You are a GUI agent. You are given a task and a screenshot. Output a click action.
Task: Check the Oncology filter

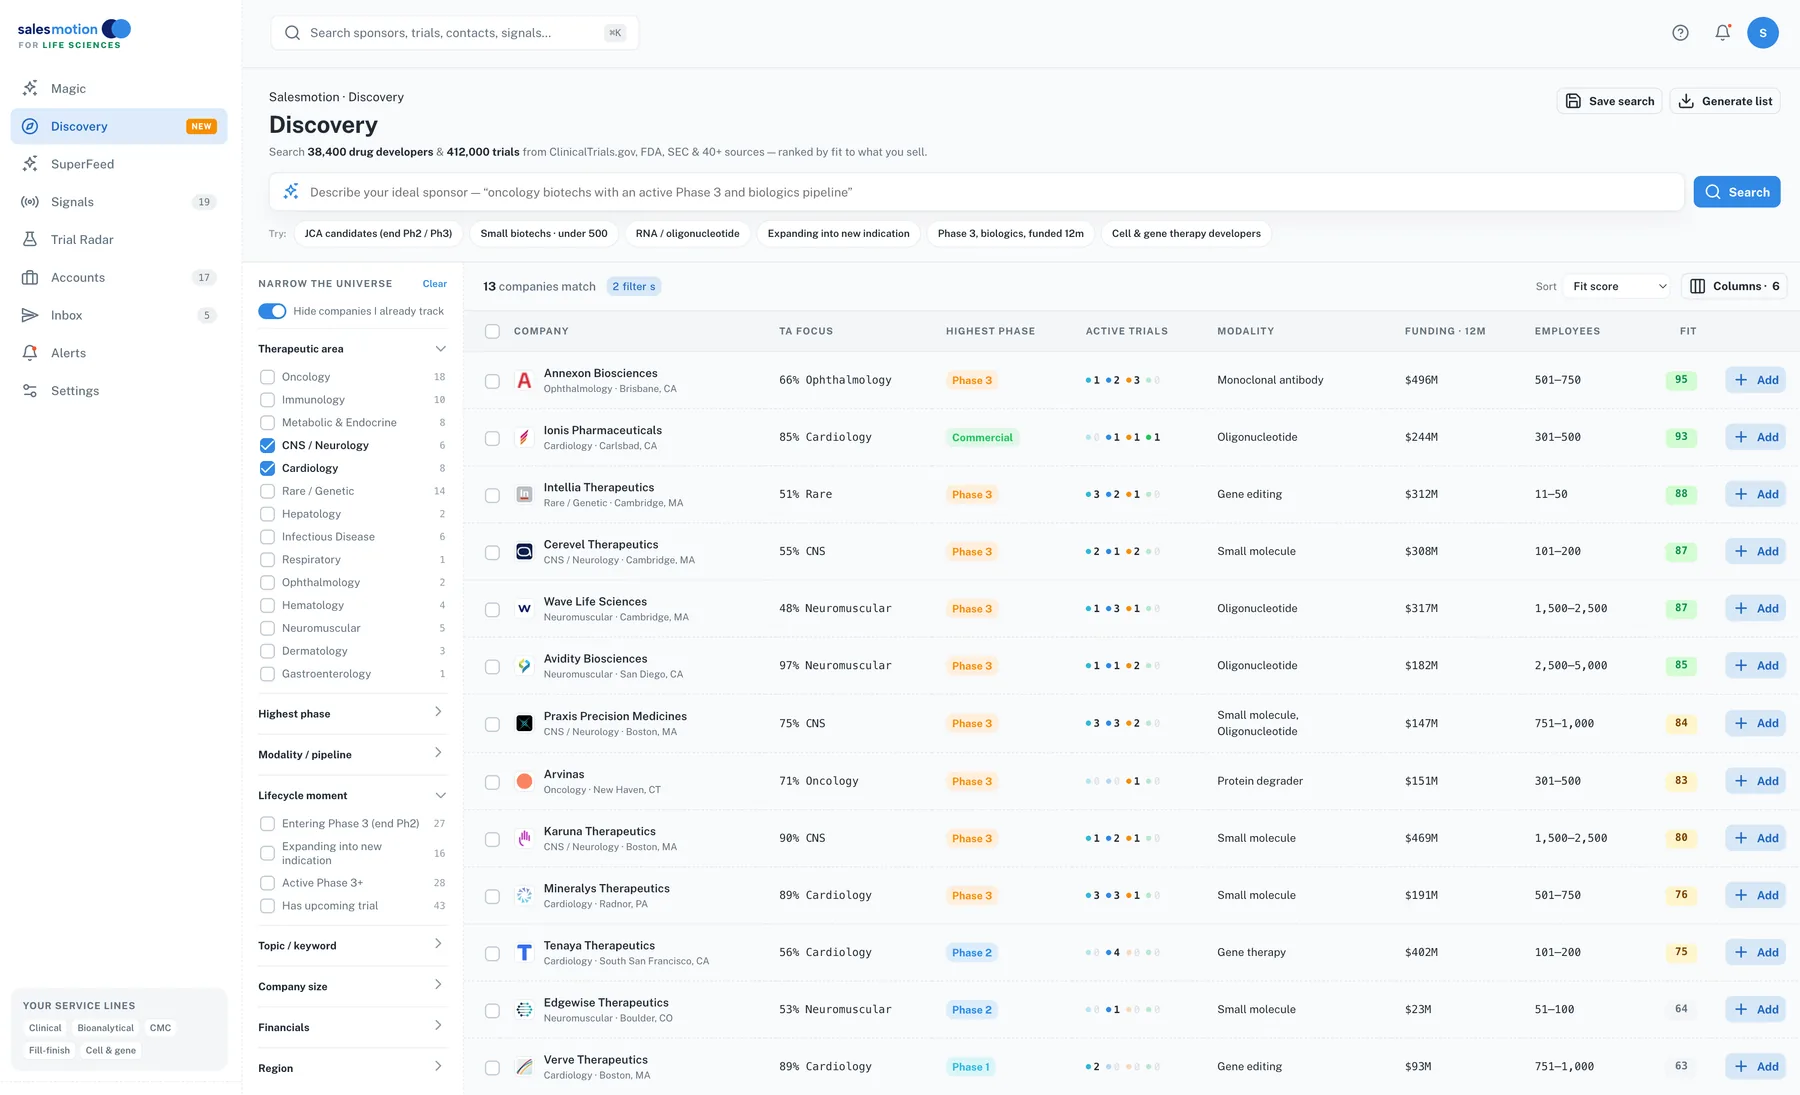point(267,377)
